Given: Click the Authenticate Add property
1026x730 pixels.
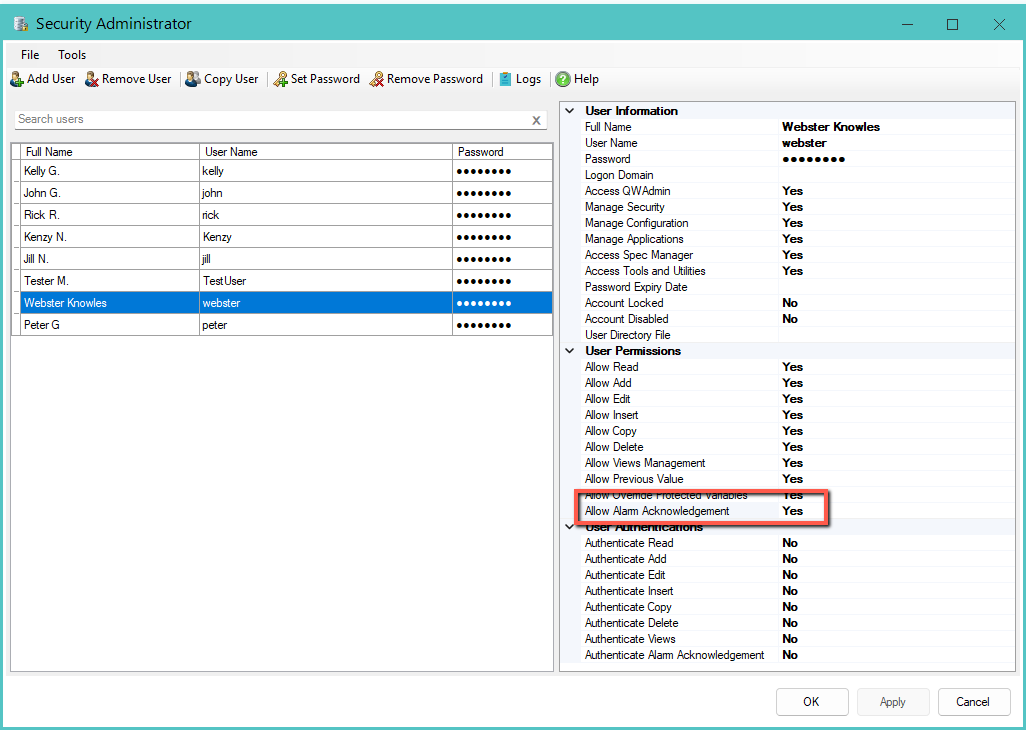Looking at the screenshot, I should coord(797,559).
